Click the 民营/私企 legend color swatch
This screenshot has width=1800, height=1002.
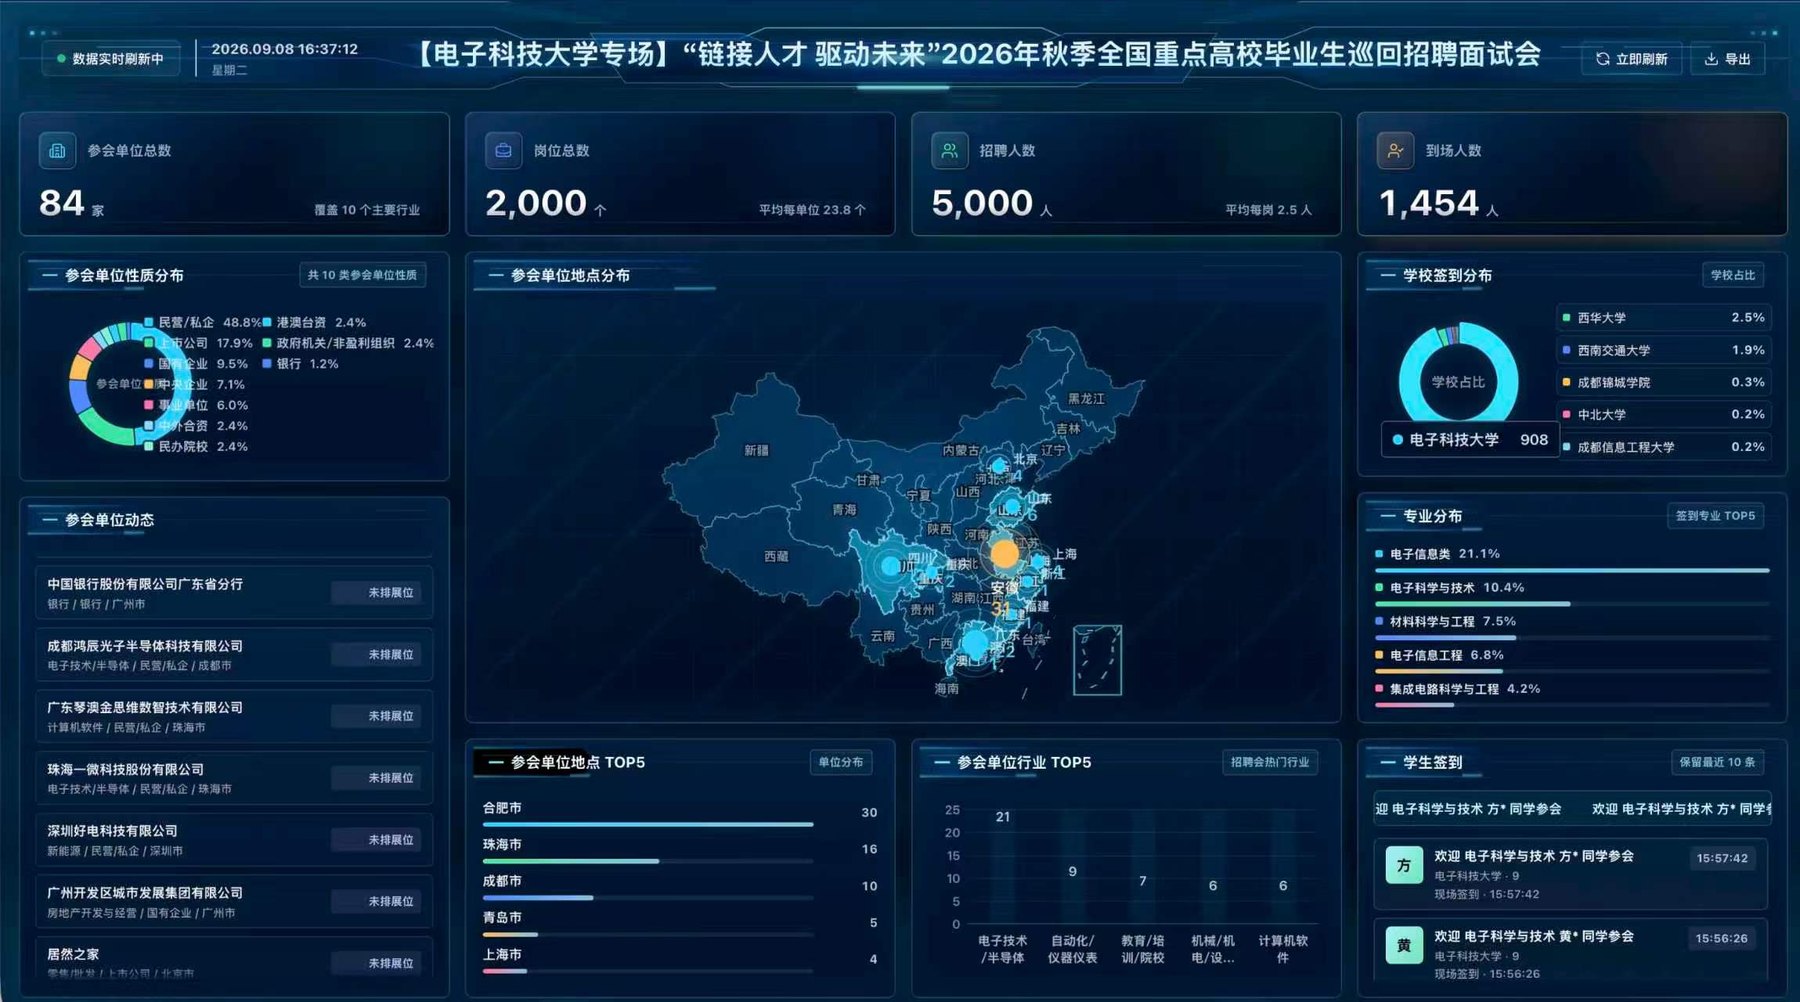pos(149,322)
